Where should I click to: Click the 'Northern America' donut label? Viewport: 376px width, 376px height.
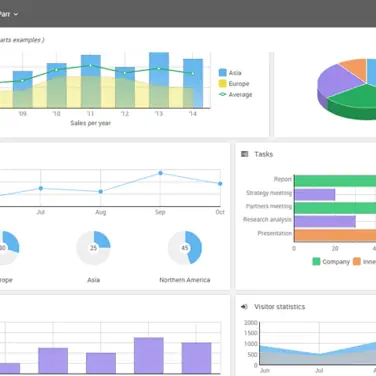tap(185, 280)
